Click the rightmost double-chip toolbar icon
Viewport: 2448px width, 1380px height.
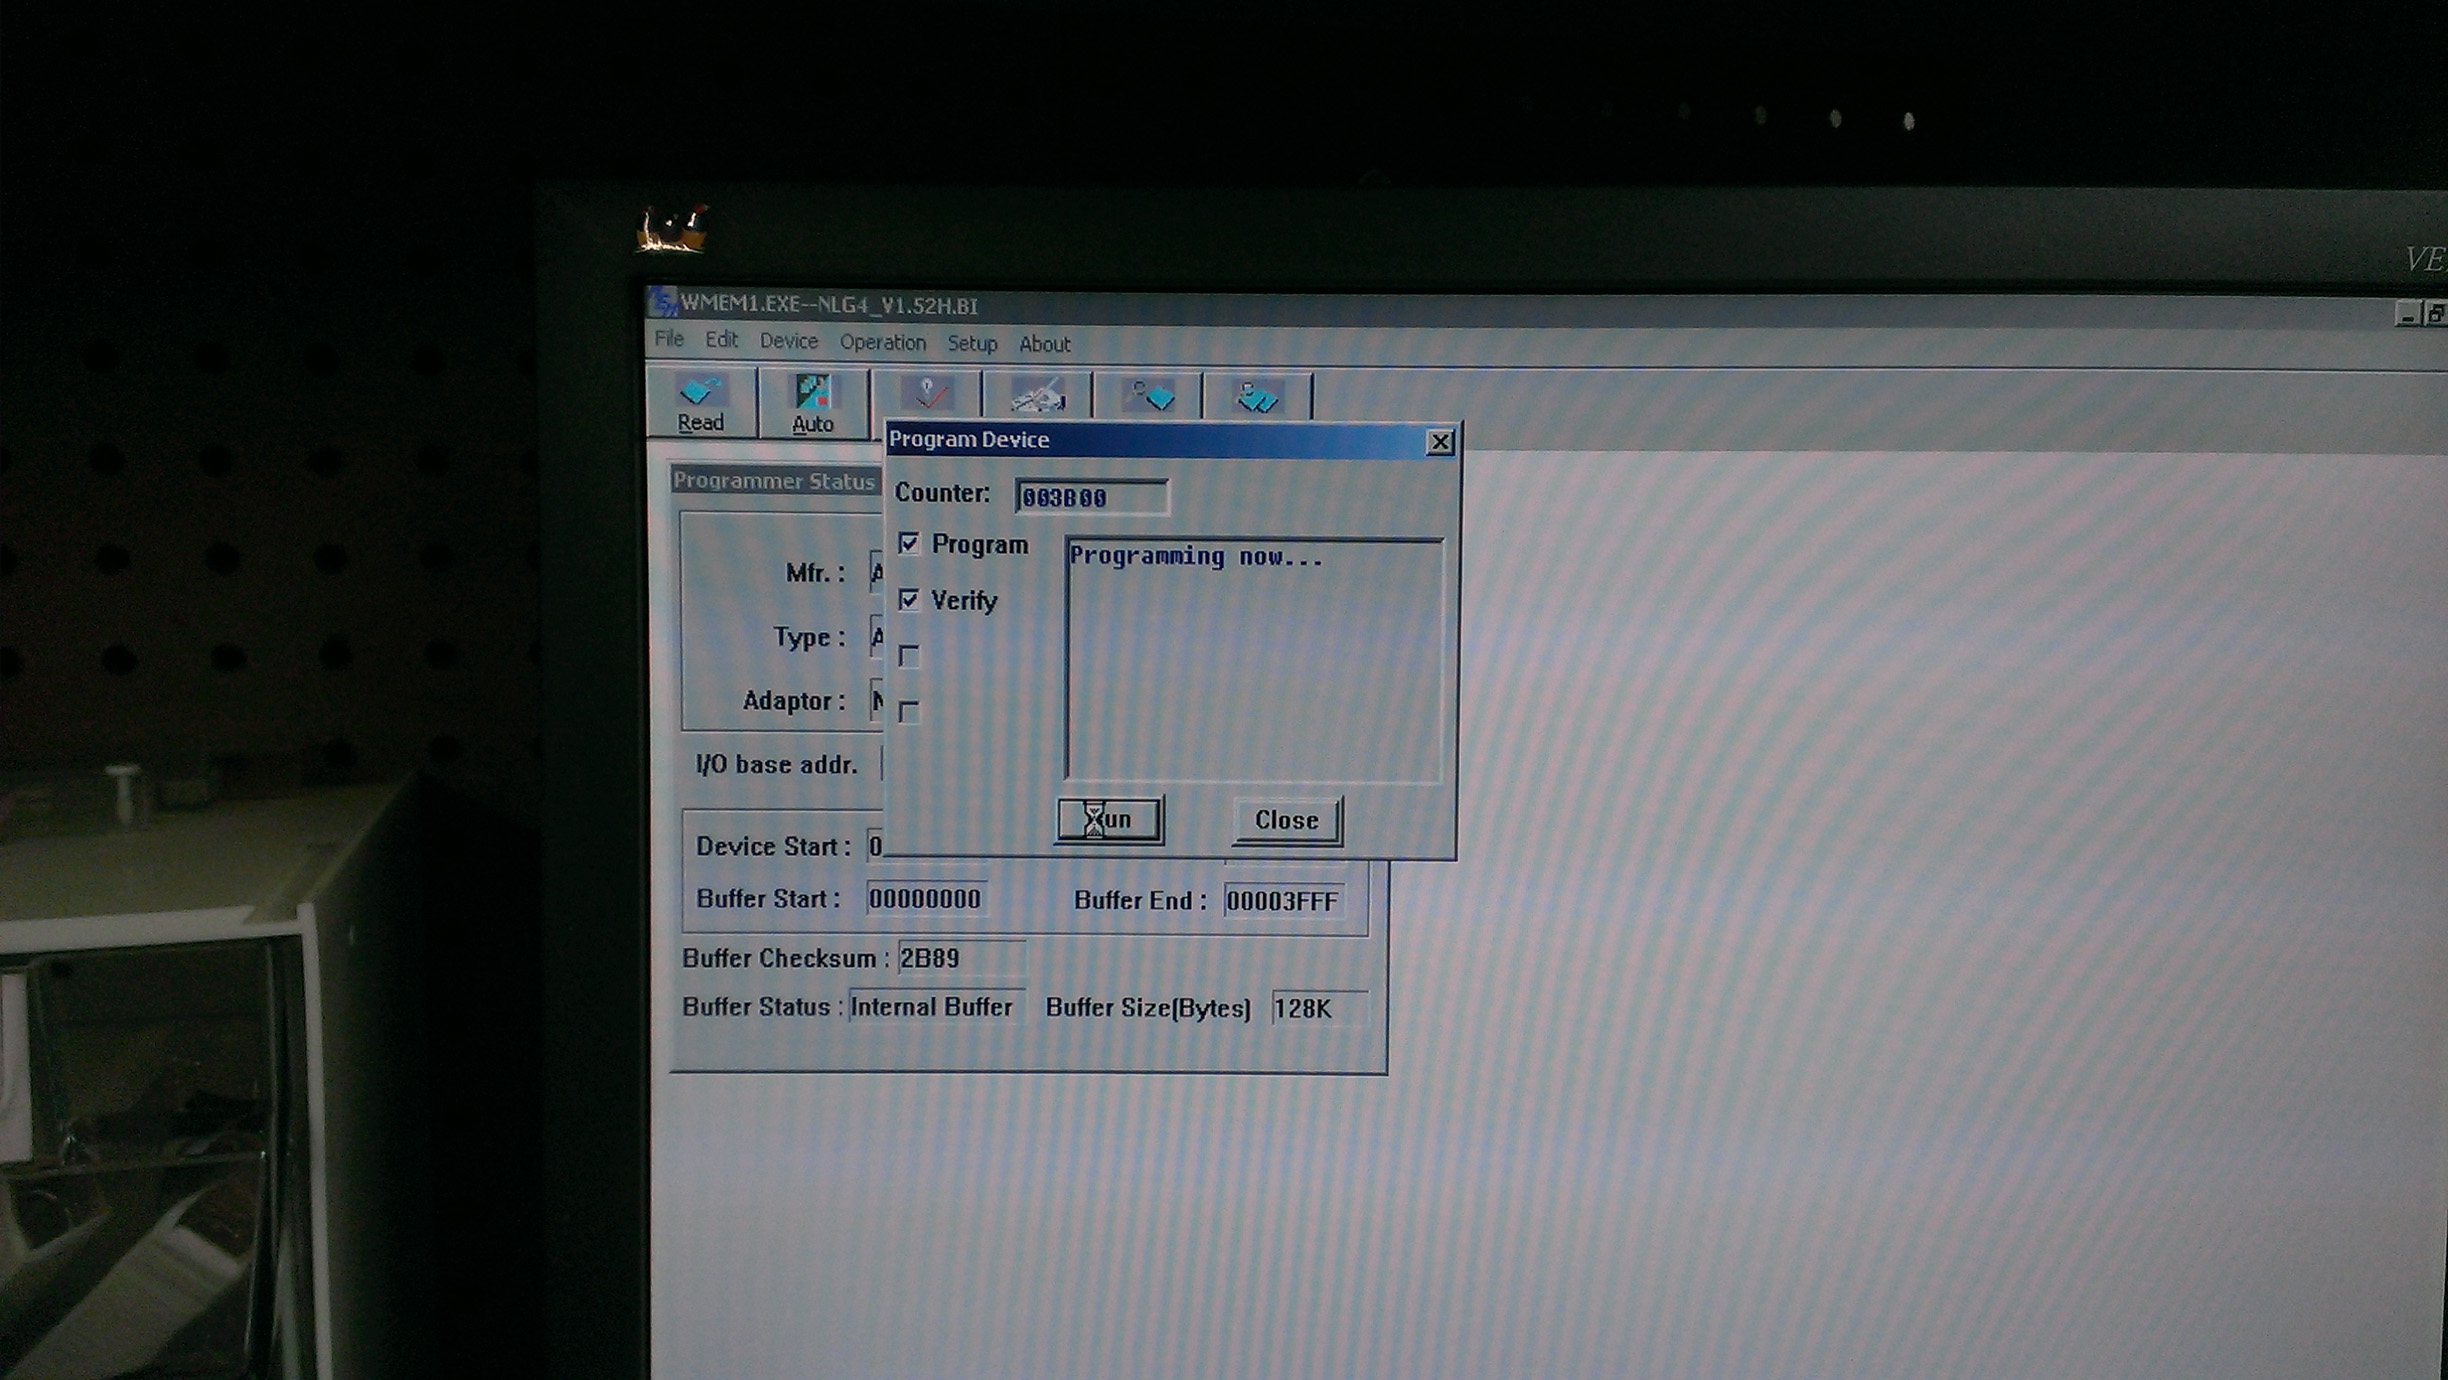[x=1257, y=397]
